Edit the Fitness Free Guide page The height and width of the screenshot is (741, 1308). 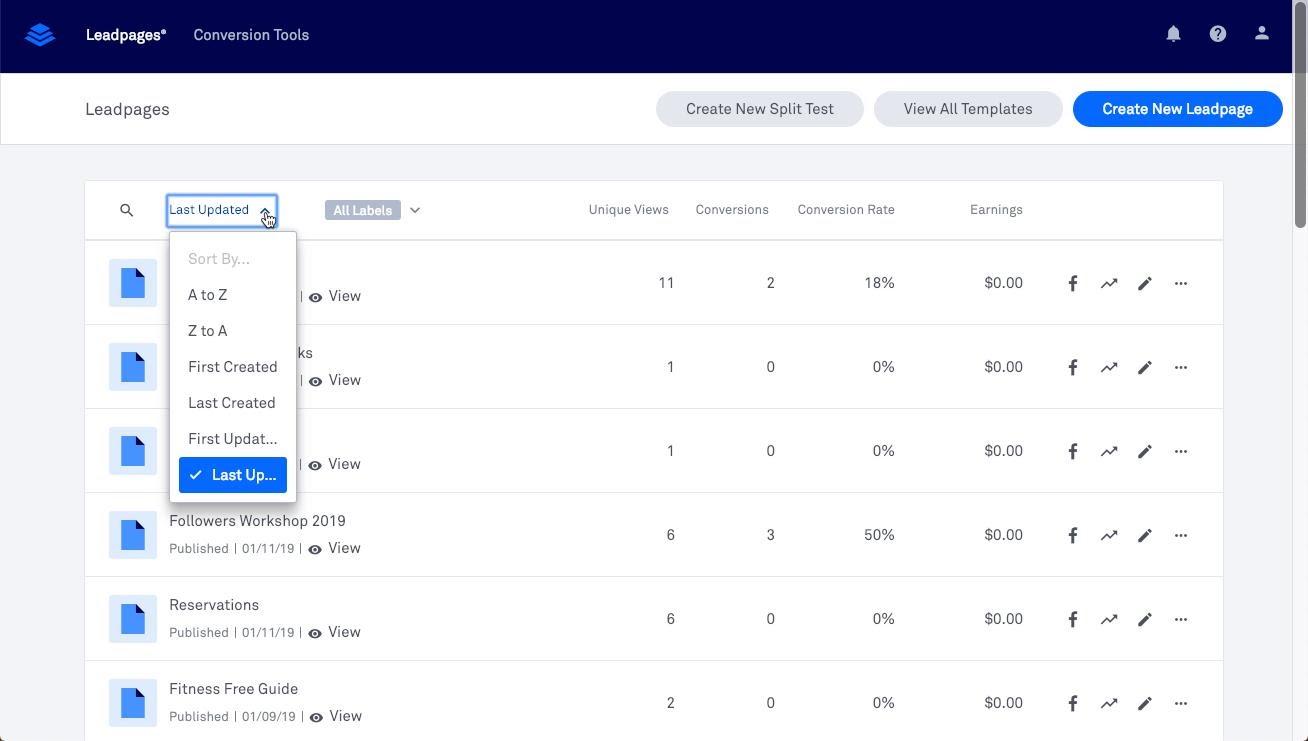pyautogui.click(x=1144, y=703)
